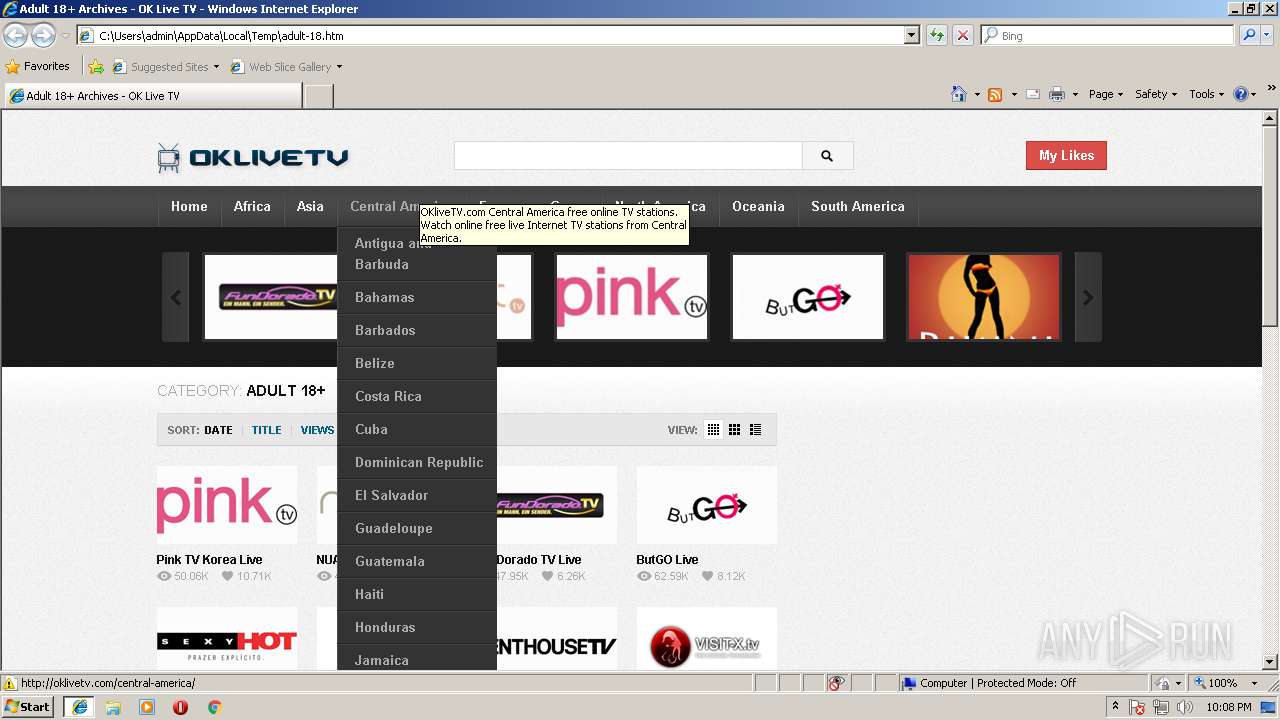
Task: Sort channels by Date
Action: click(218, 430)
